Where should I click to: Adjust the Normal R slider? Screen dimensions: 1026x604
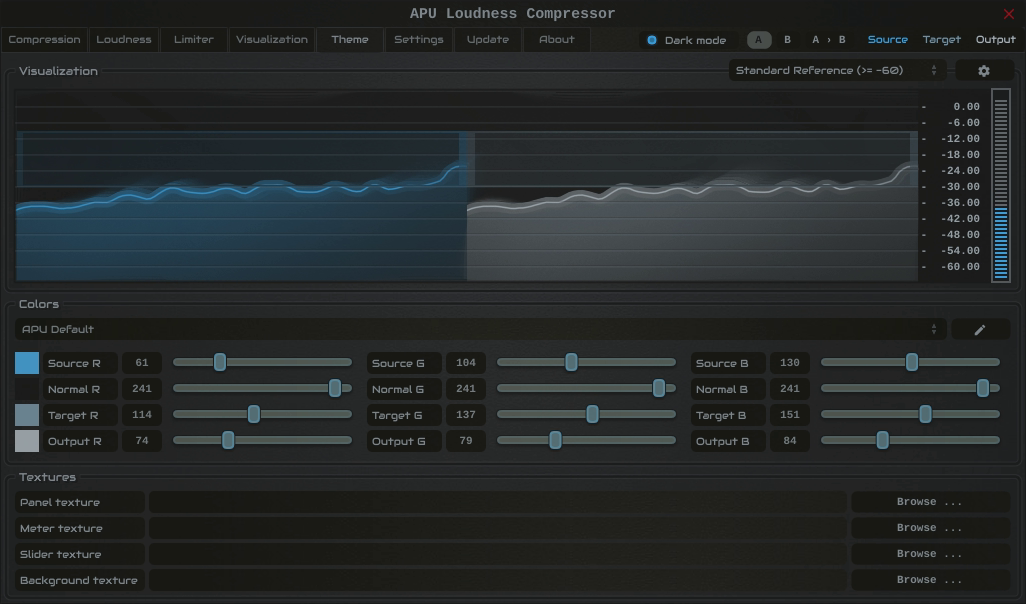click(x=262, y=388)
